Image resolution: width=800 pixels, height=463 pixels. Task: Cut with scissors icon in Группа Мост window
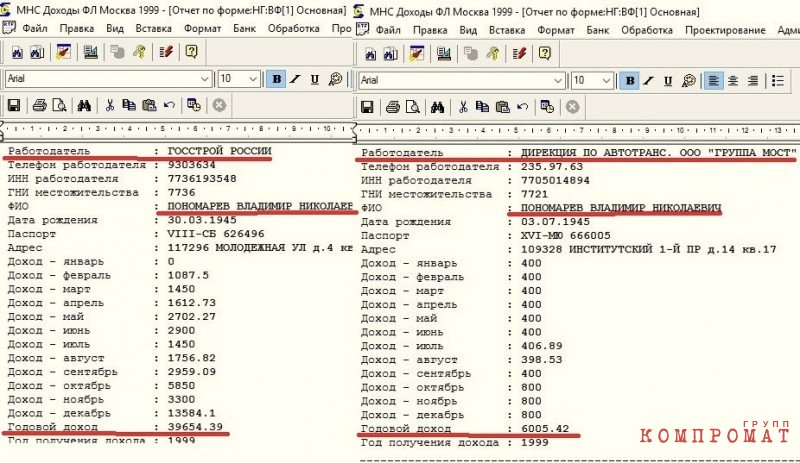click(463, 107)
